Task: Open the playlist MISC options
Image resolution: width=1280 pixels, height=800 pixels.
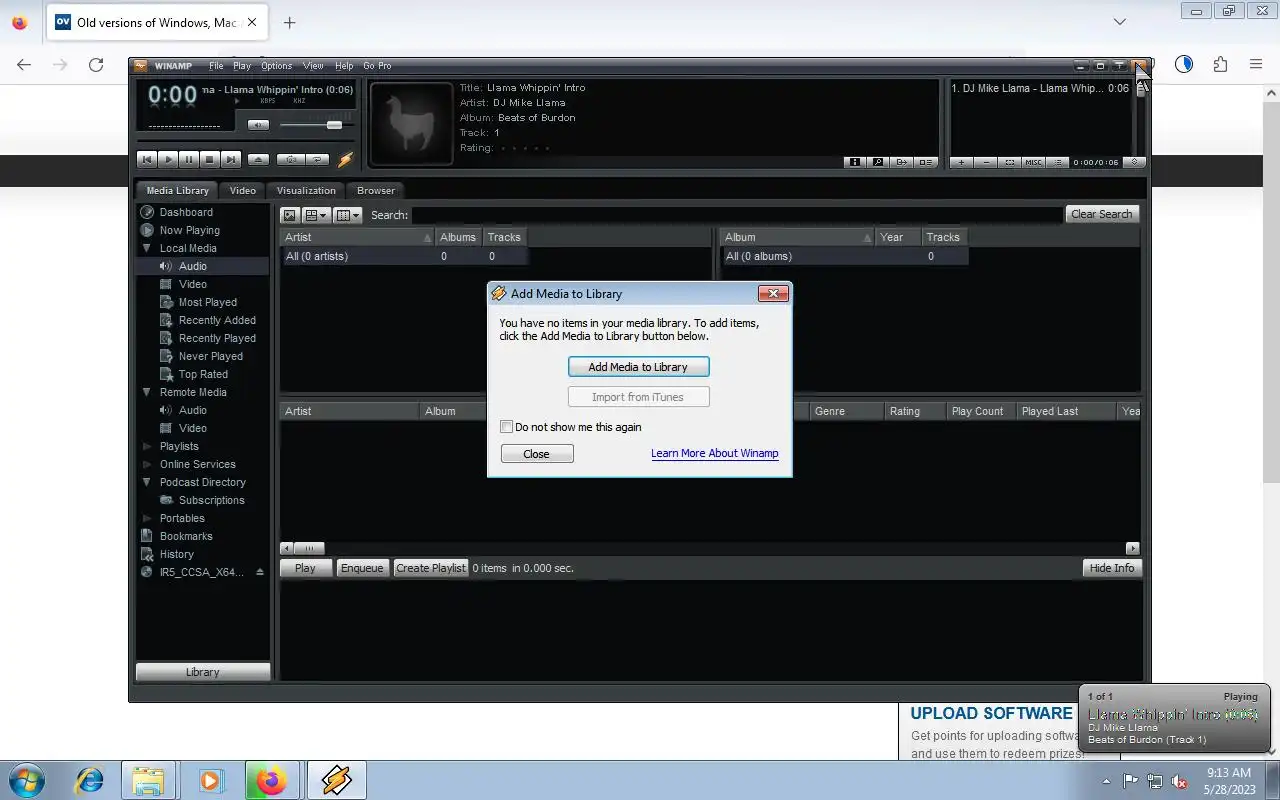Action: point(1033,162)
